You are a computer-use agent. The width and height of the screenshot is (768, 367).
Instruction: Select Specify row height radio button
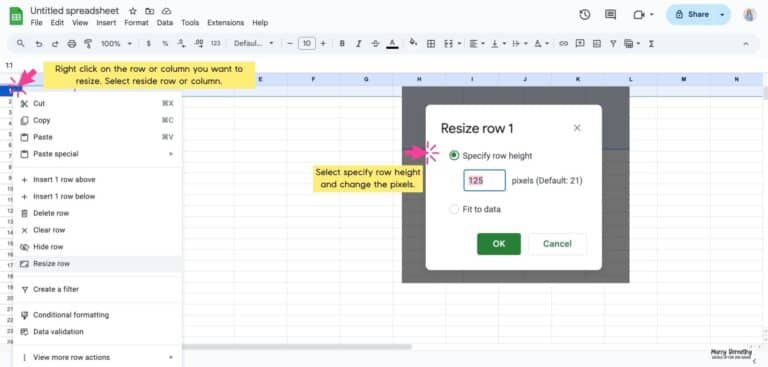click(454, 156)
